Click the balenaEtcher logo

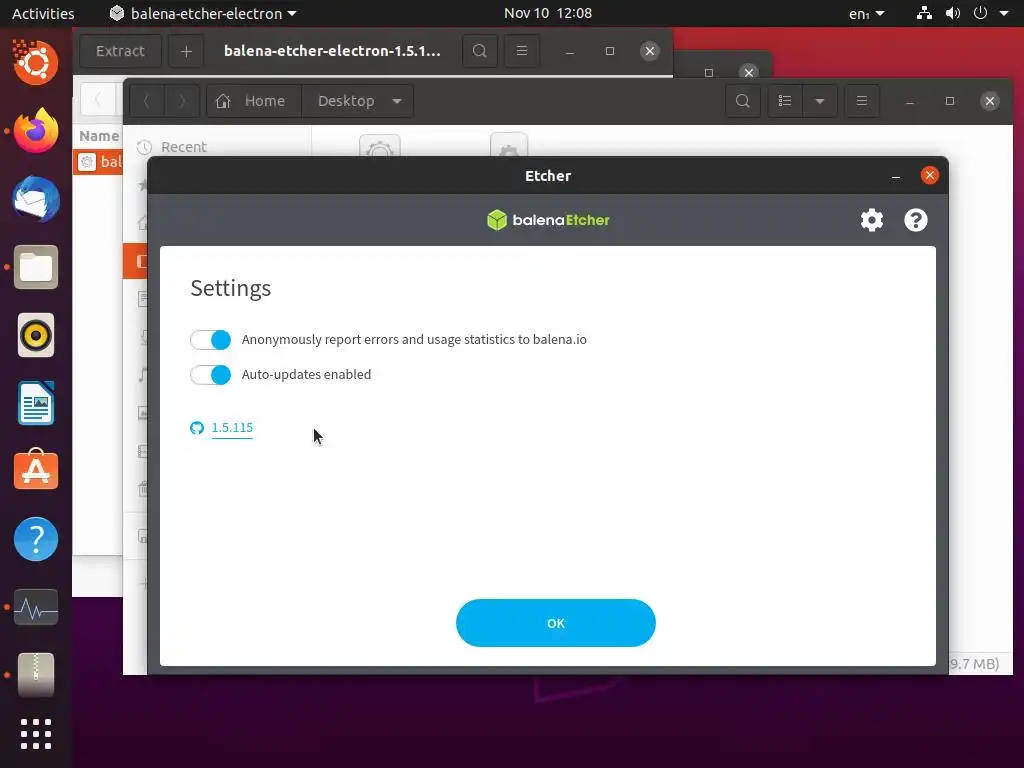coord(548,220)
